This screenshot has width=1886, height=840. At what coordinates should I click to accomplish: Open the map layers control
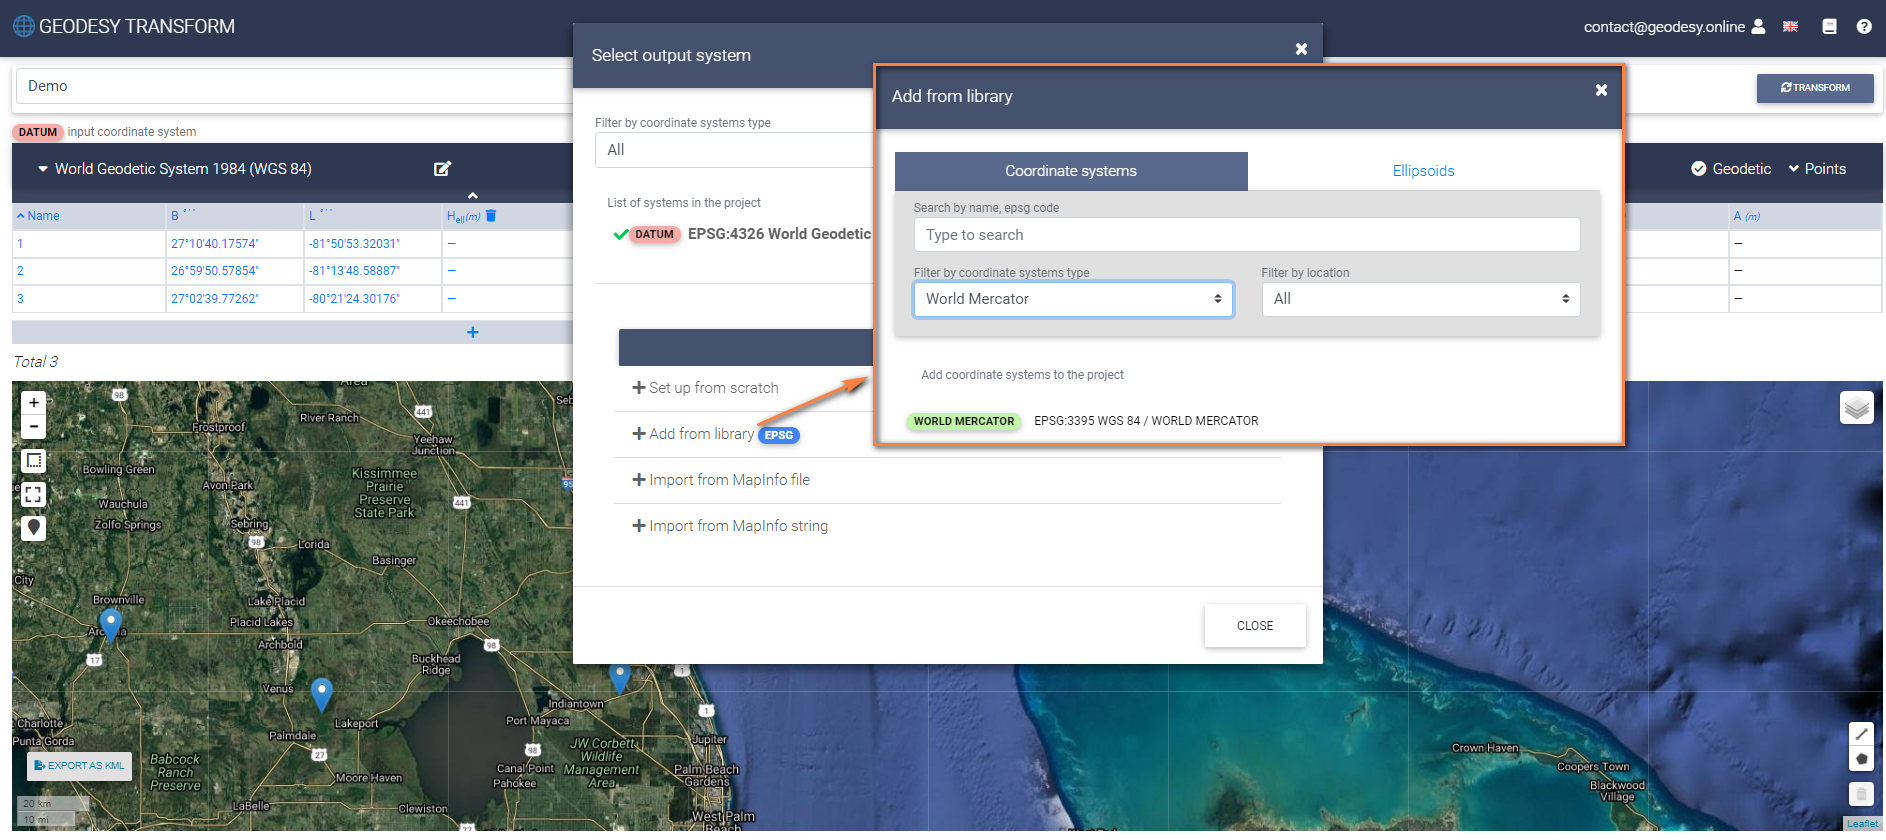1856,408
